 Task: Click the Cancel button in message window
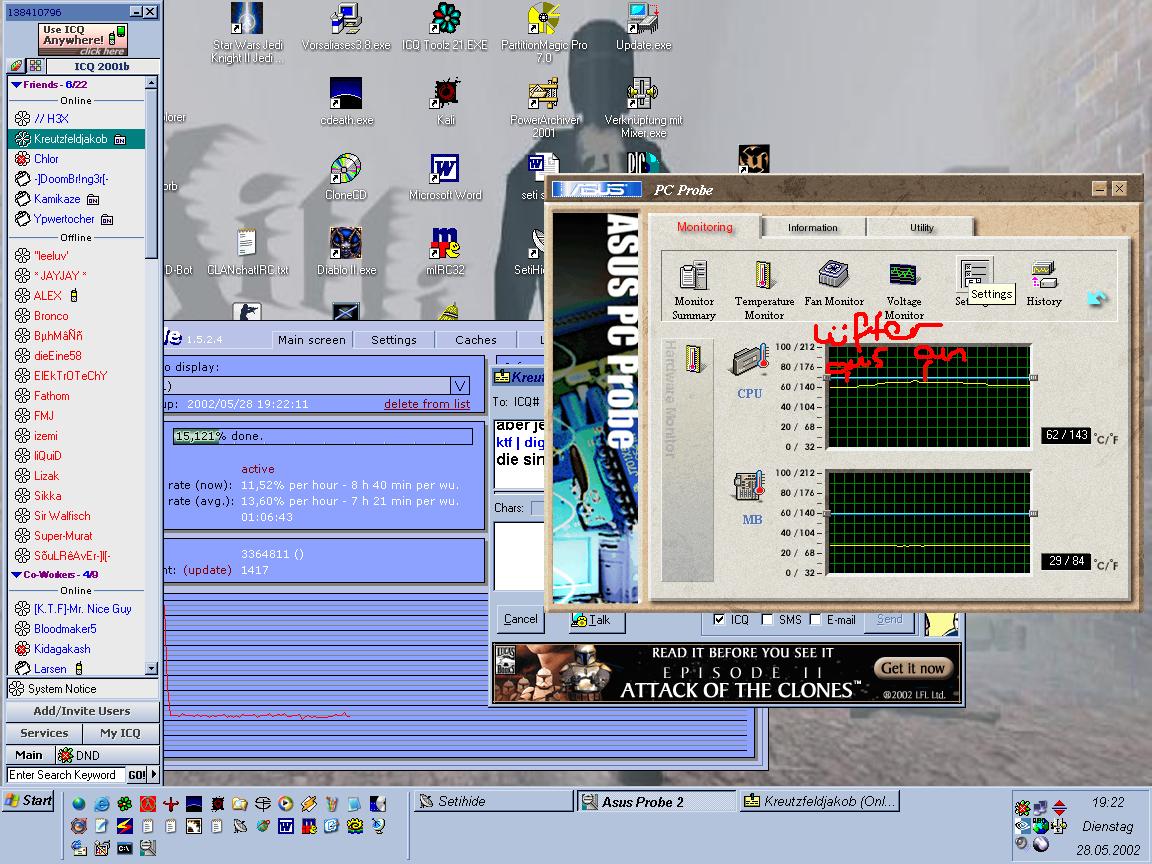521,619
